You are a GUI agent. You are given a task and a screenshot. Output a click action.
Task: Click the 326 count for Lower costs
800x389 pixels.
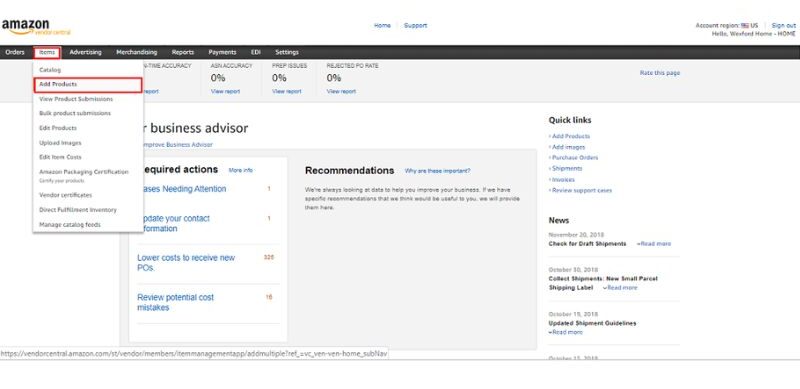click(268, 257)
